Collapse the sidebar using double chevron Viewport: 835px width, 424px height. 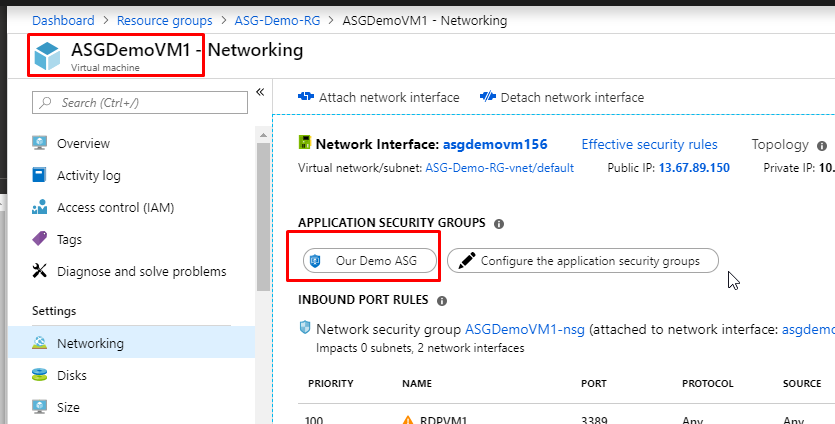tap(260, 92)
